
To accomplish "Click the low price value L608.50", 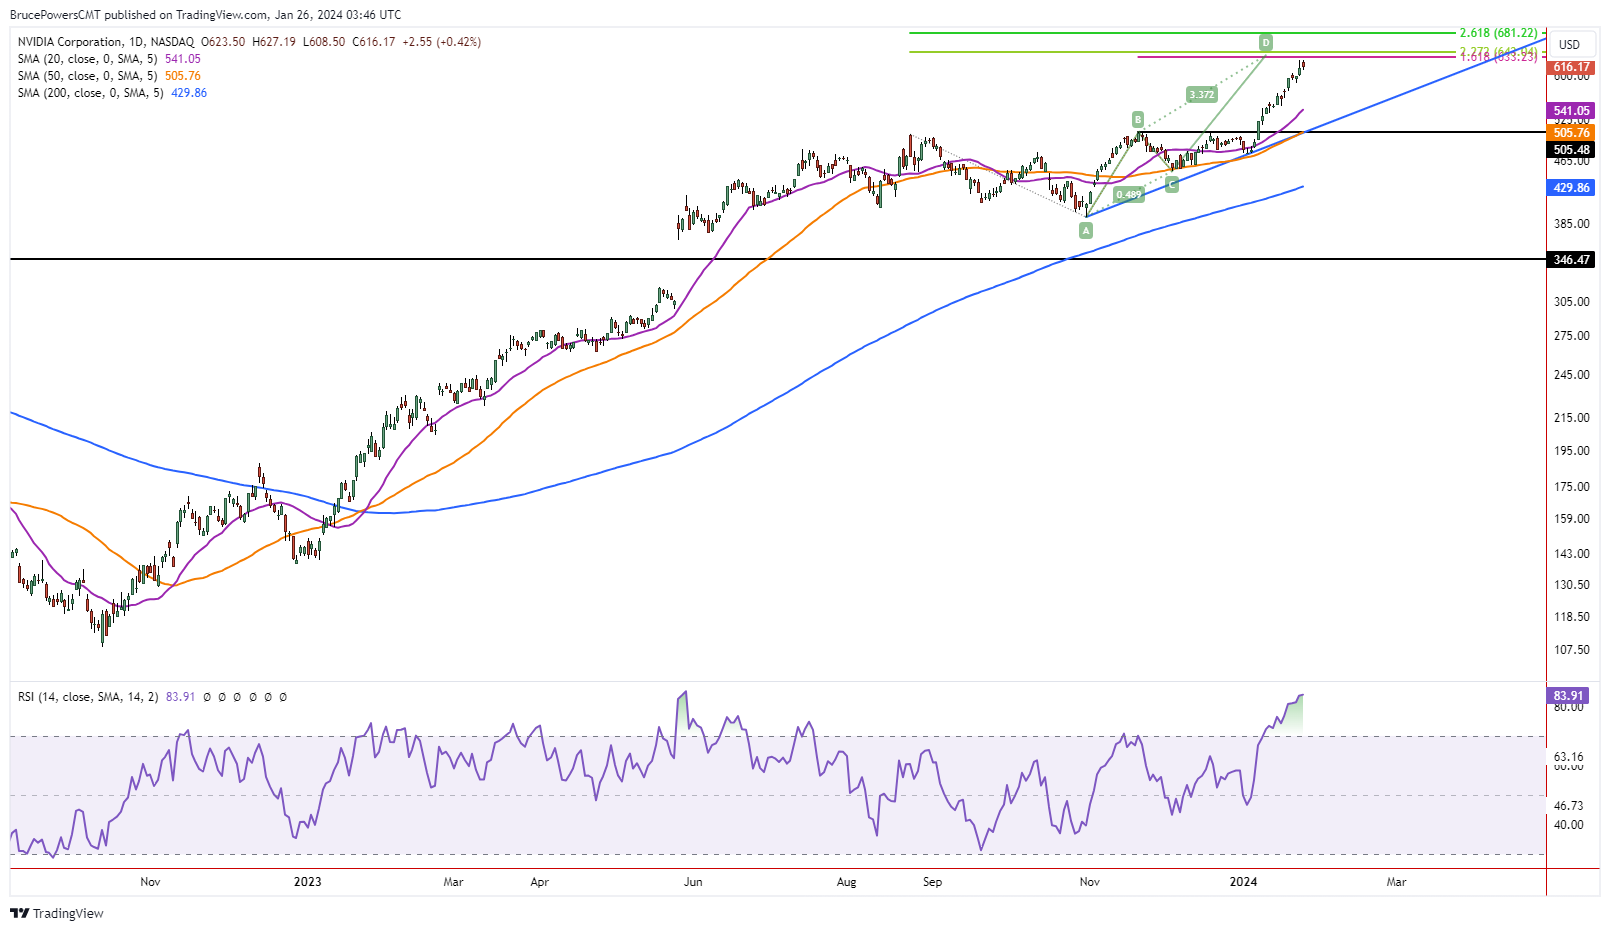I will [324, 42].
